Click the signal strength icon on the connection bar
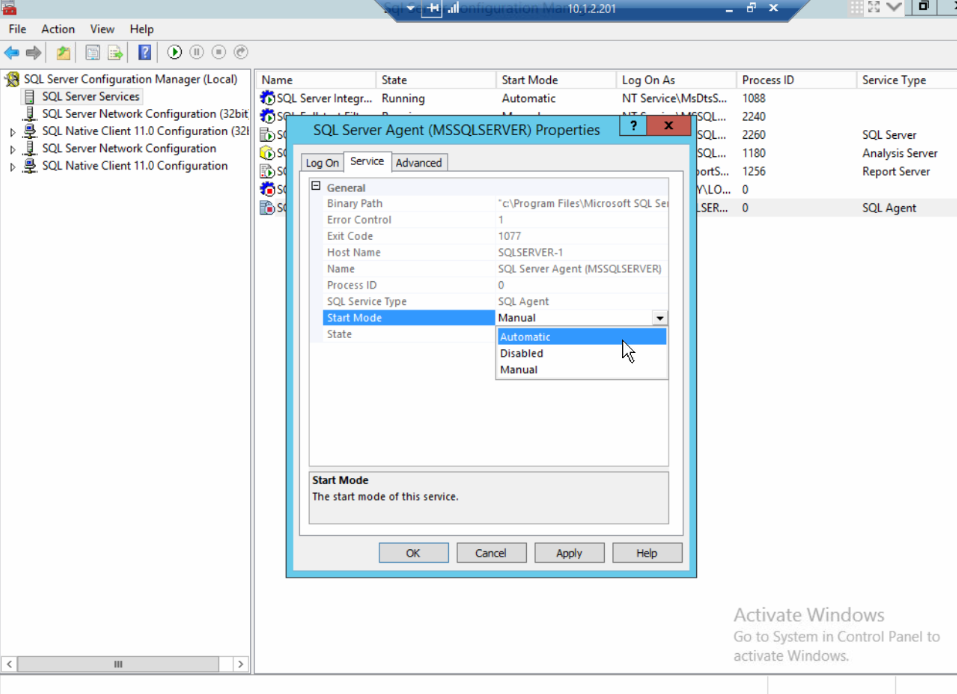This screenshot has width=957, height=694. 453,9
